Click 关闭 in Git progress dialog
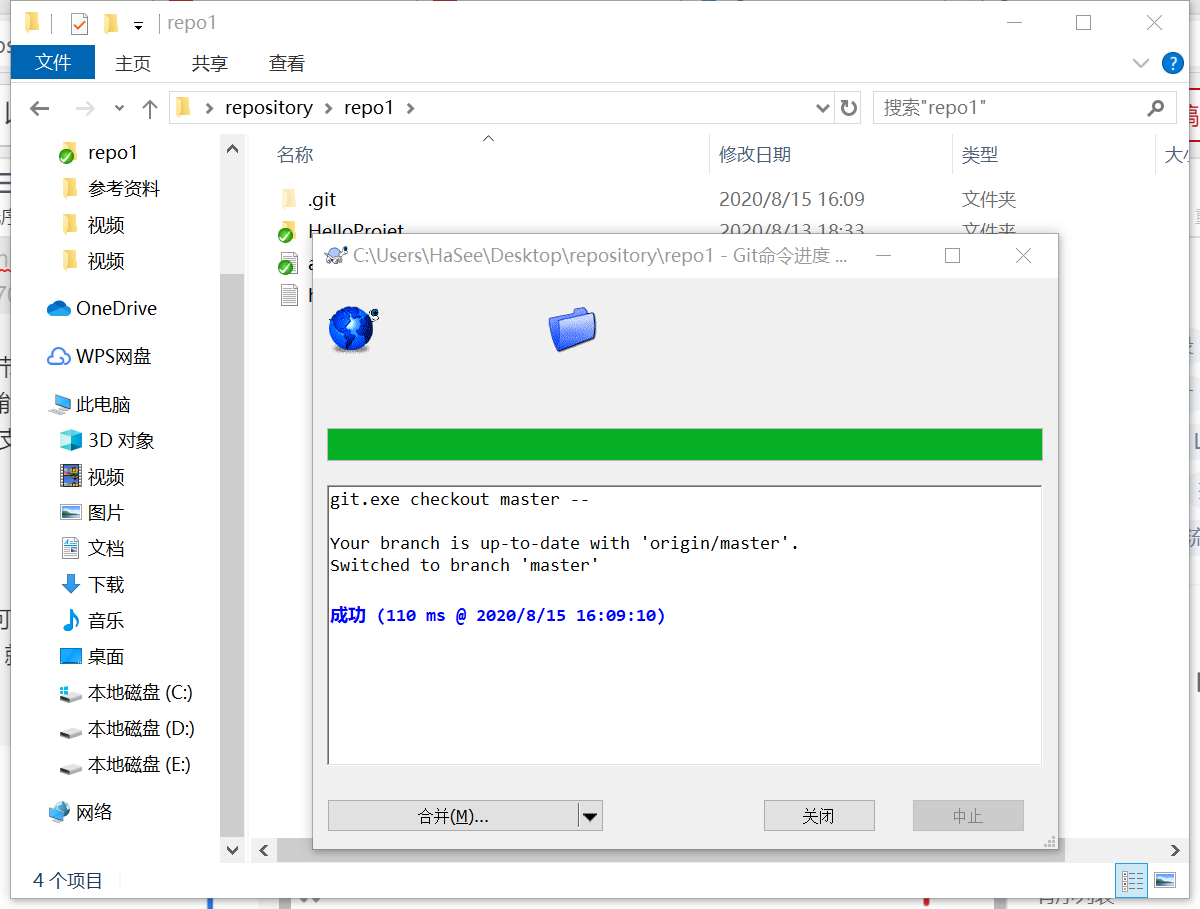 pos(819,816)
